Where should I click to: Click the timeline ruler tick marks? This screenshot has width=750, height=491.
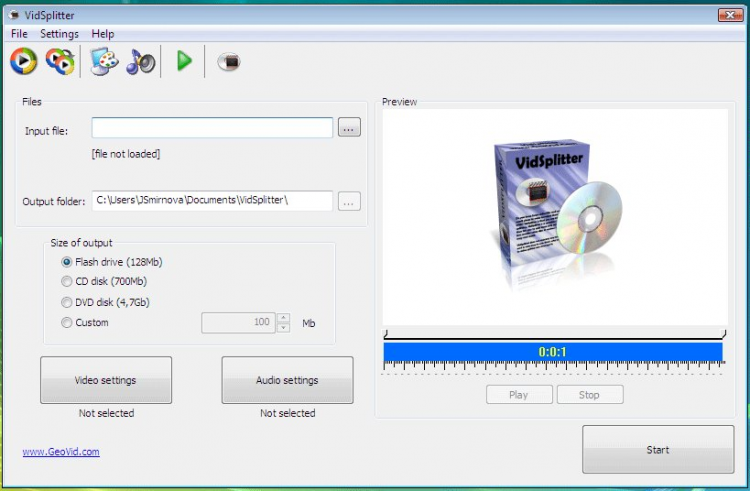554,366
